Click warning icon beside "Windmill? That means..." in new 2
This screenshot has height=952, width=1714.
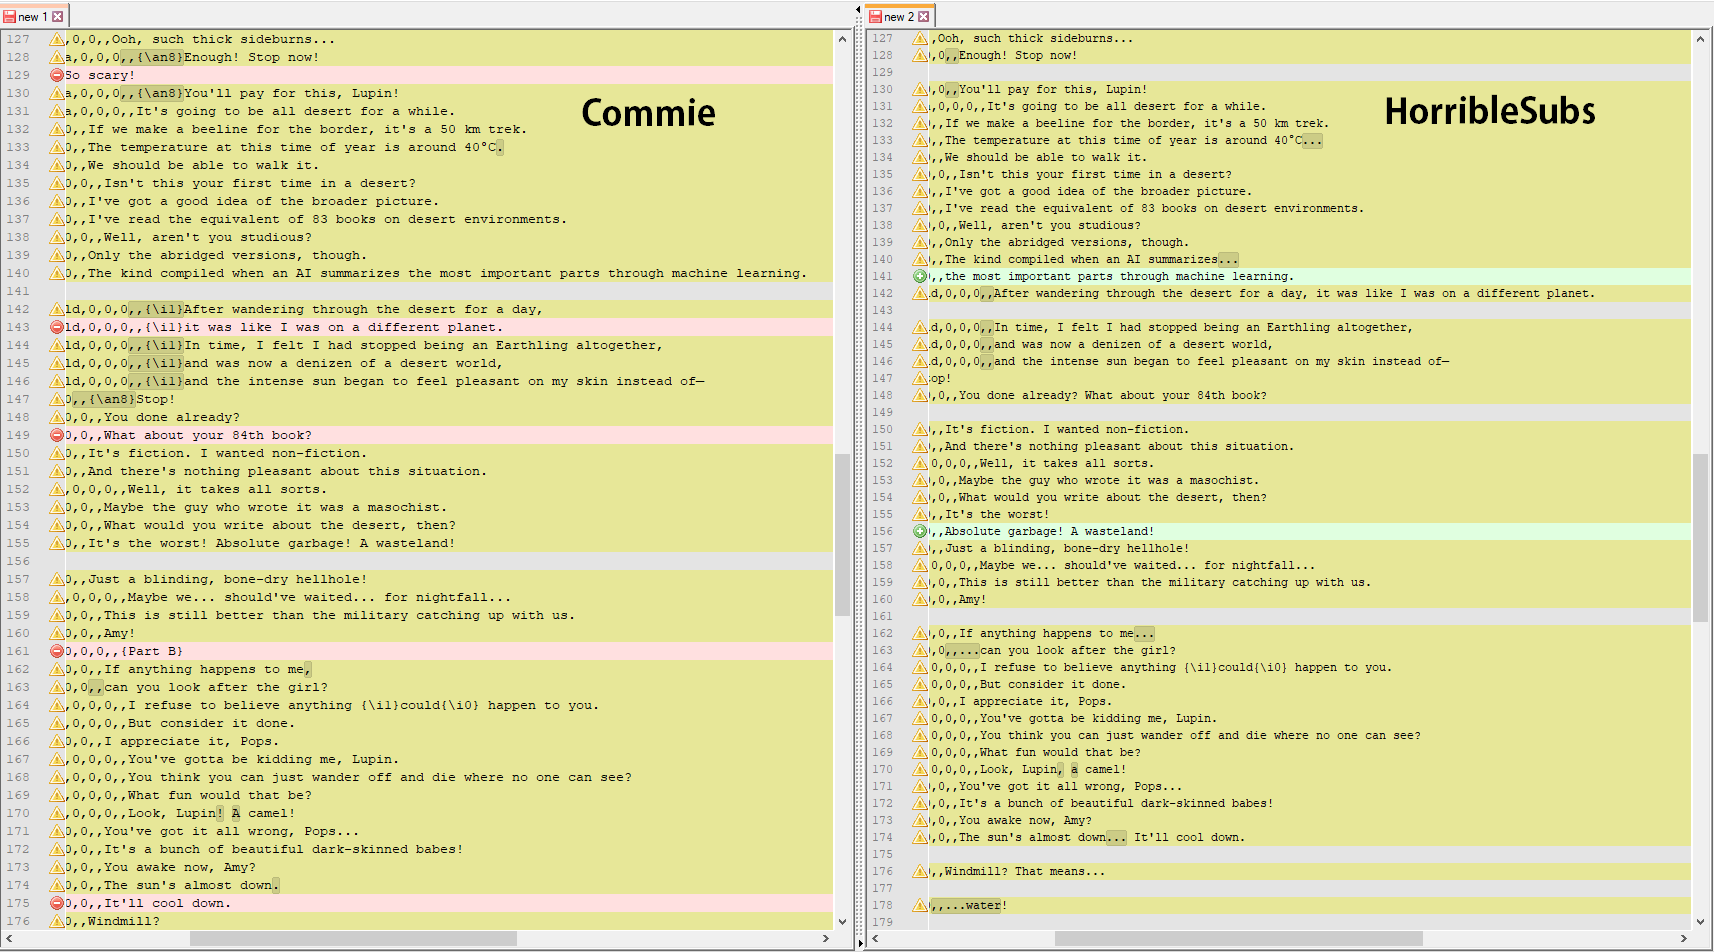[920, 871]
